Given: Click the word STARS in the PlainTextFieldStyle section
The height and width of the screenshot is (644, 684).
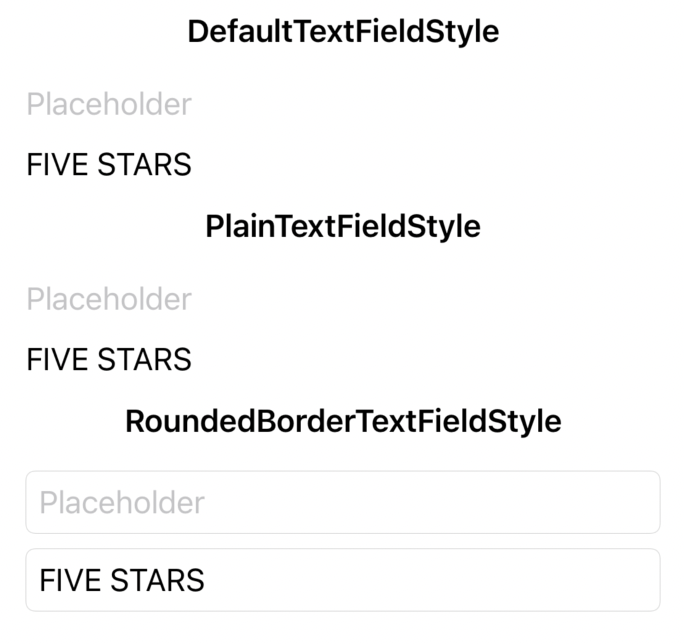Looking at the screenshot, I should point(144,360).
